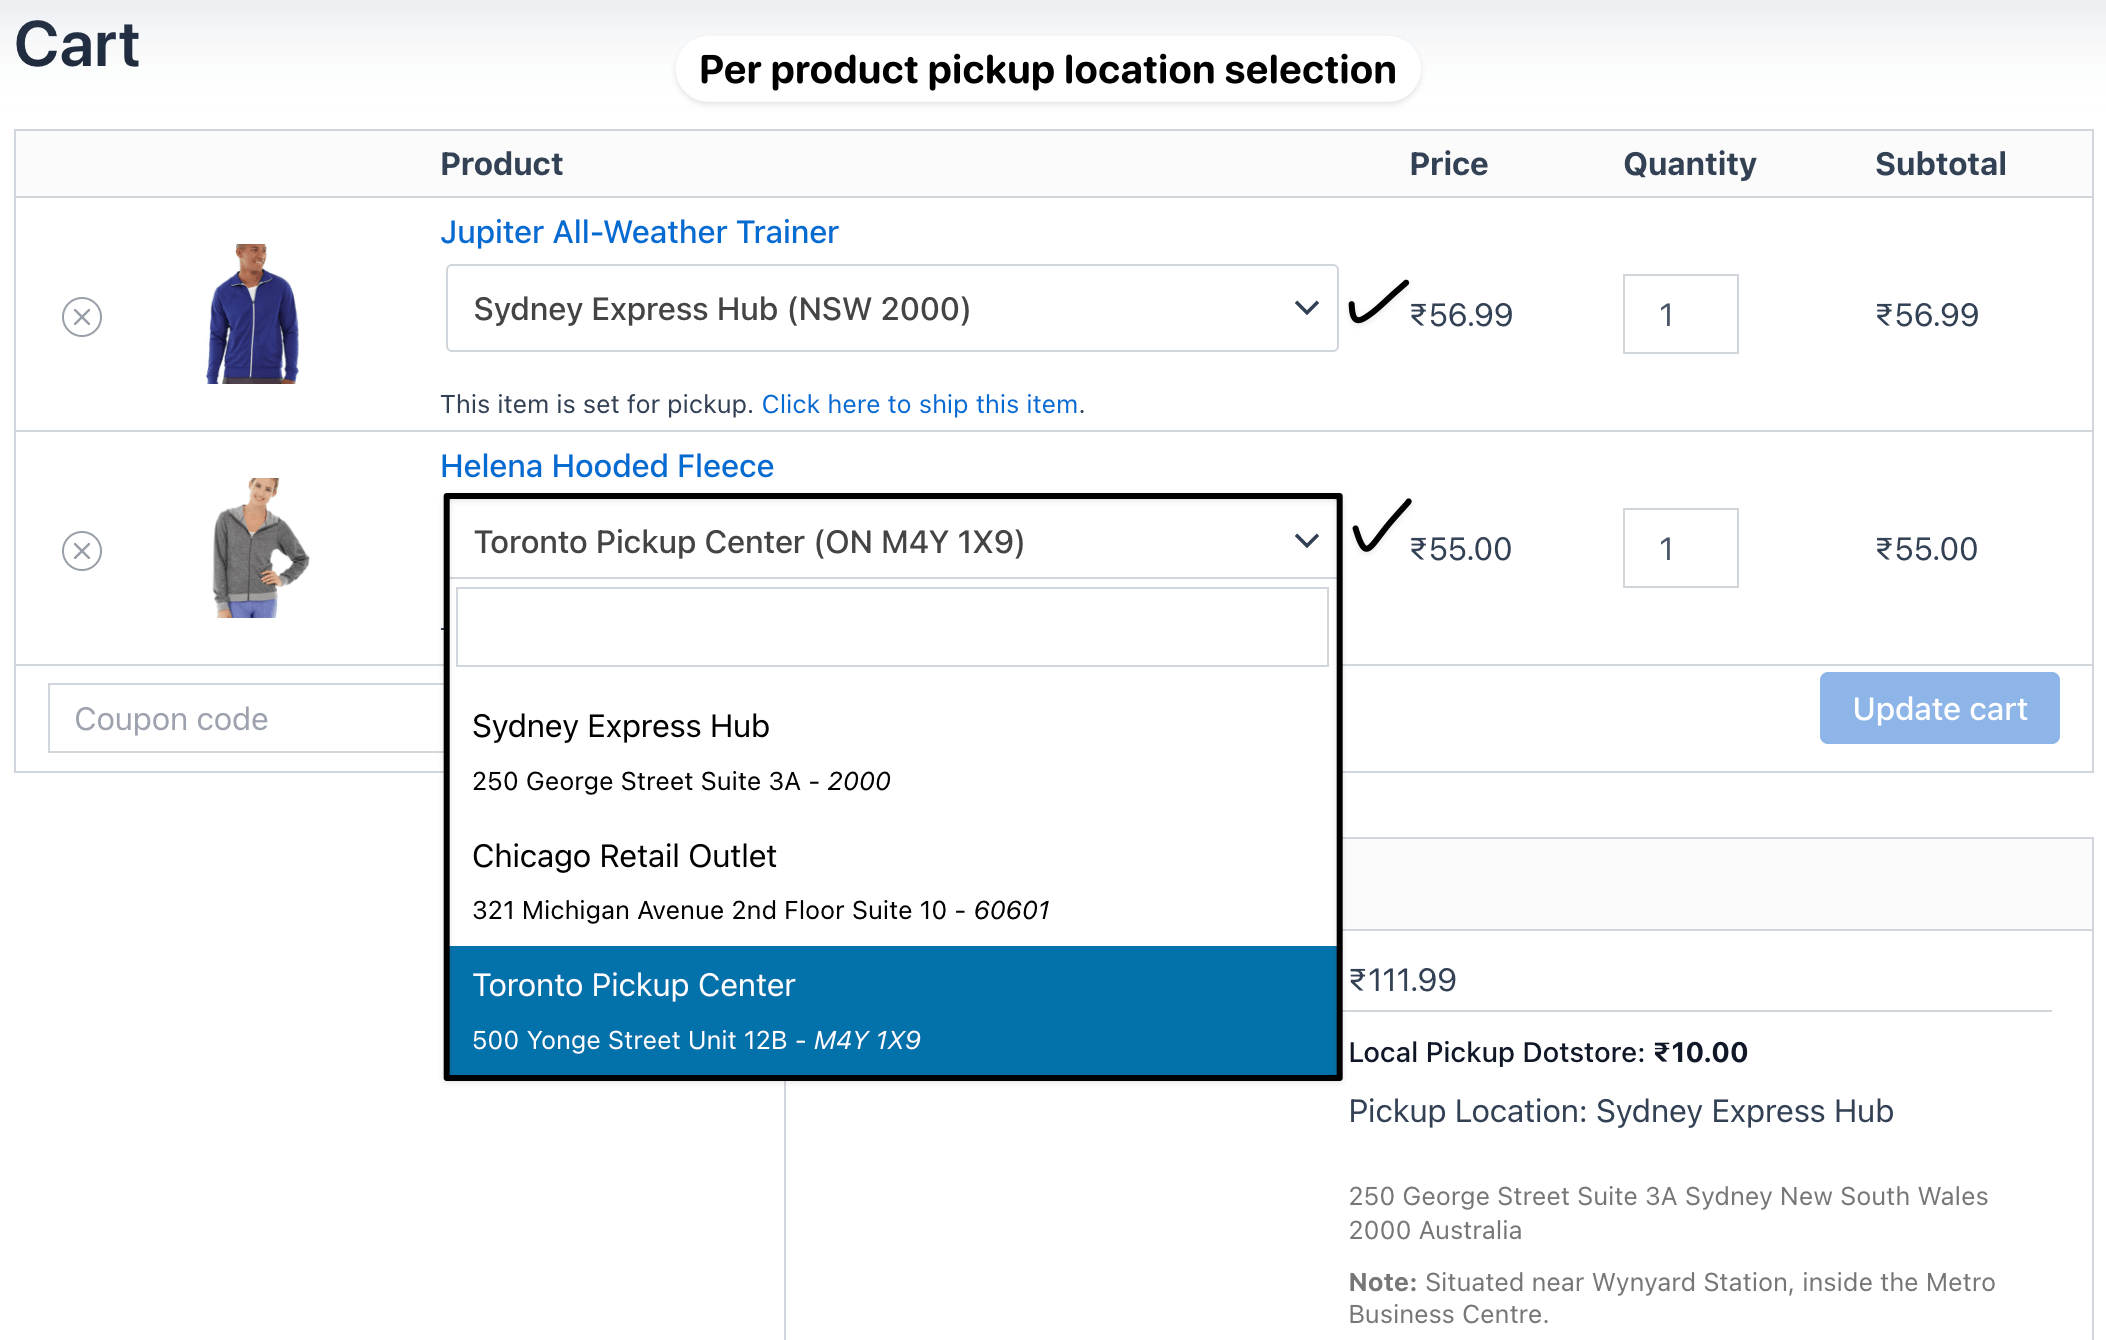Remove the Helena Hooded Fleece from cart
The width and height of the screenshot is (2106, 1340).
click(x=82, y=550)
